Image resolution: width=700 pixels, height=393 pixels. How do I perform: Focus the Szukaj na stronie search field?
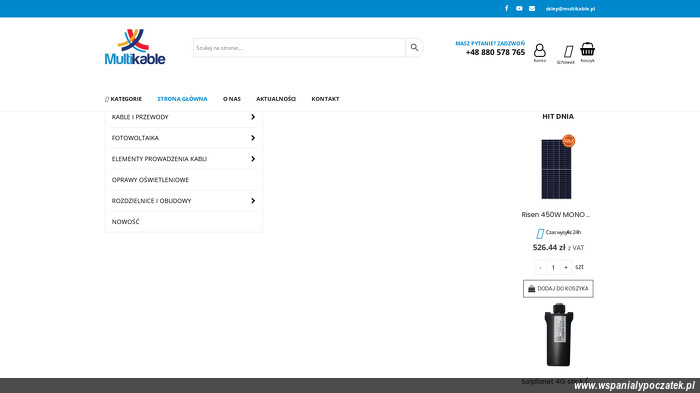[299, 47]
